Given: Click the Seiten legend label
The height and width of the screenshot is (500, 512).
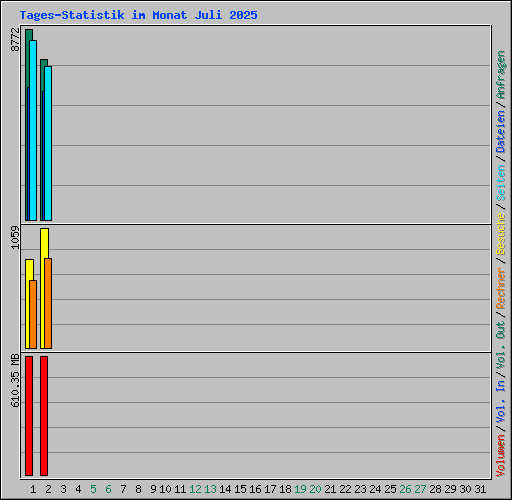Looking at the screenshot, I should click(x=501, y=183).
